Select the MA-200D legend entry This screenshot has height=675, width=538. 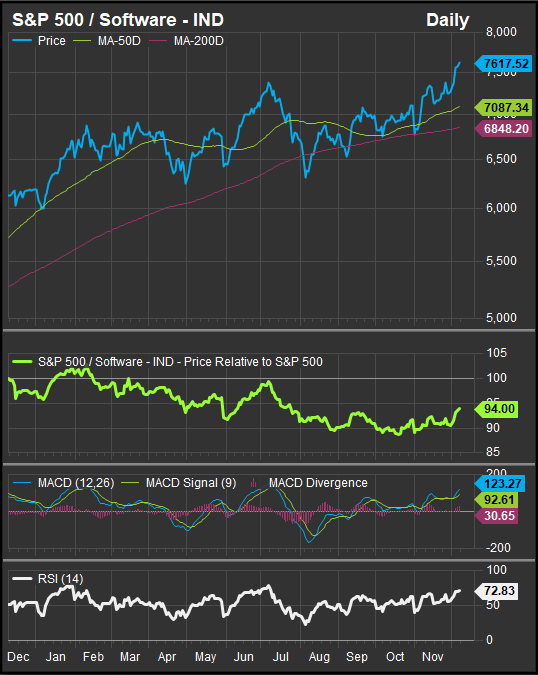[186, 41]
